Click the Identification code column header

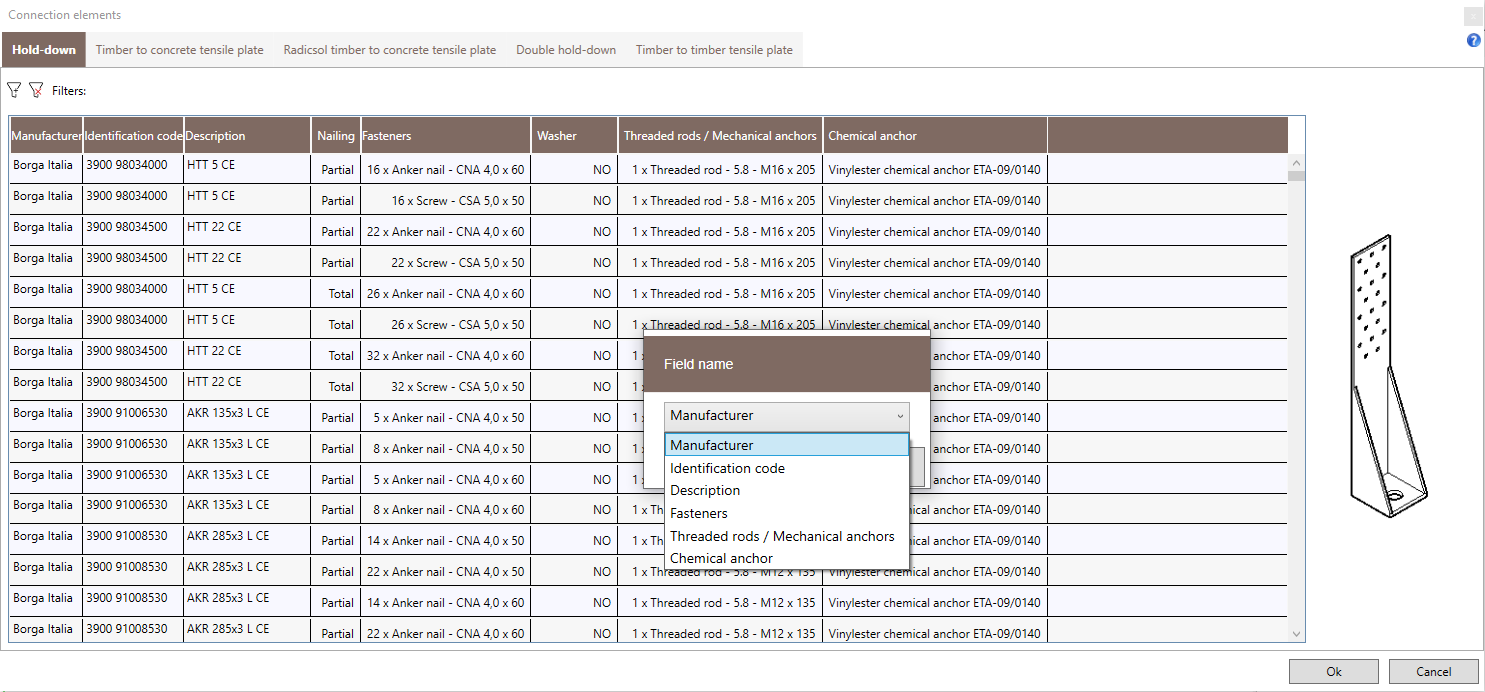133,135
